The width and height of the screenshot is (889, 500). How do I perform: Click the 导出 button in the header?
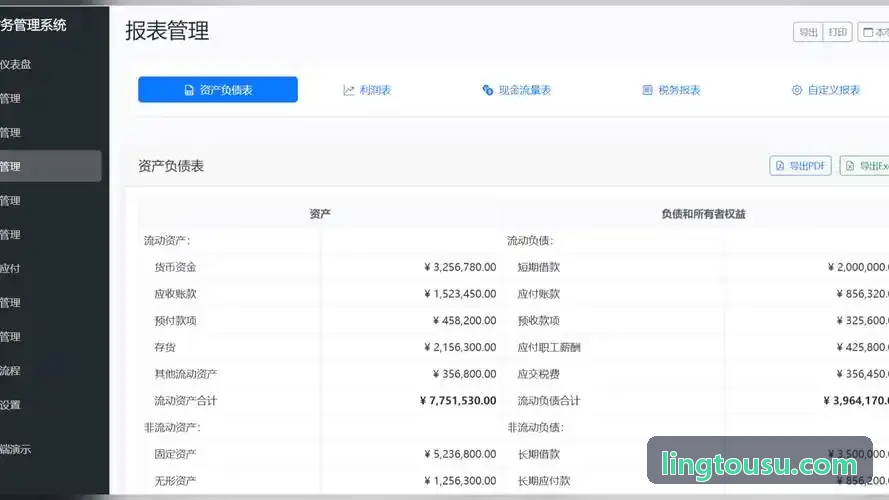click(x=808, y=32)
